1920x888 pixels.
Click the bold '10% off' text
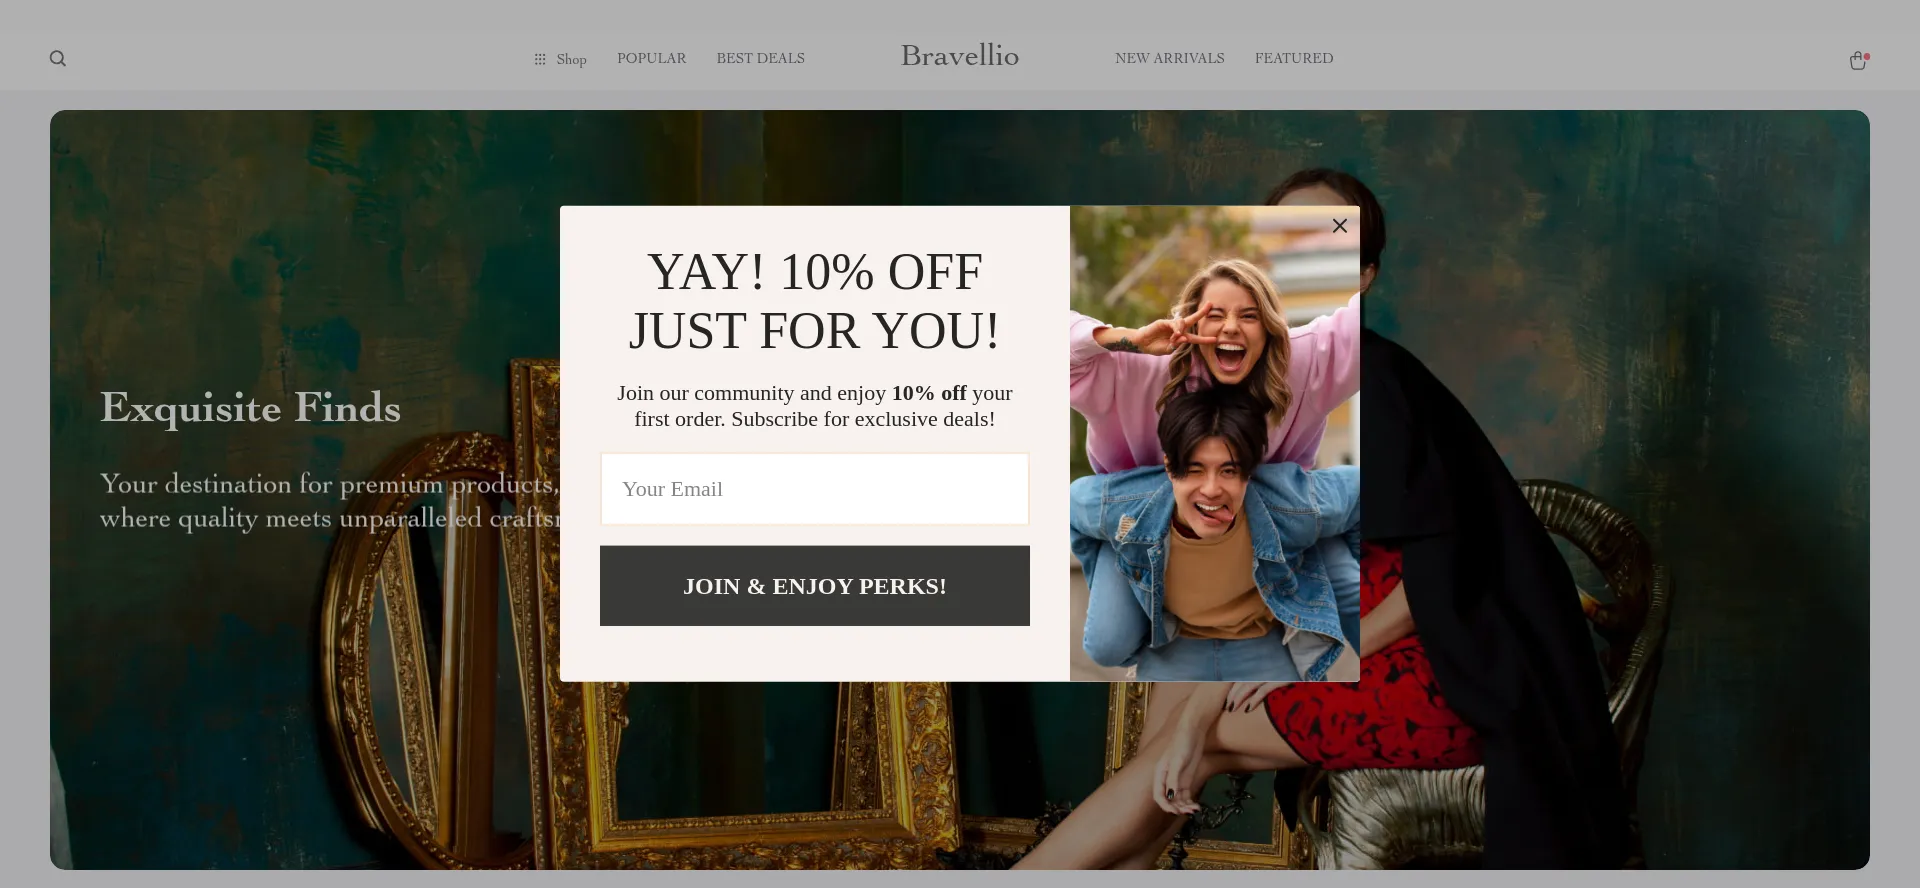929,393
